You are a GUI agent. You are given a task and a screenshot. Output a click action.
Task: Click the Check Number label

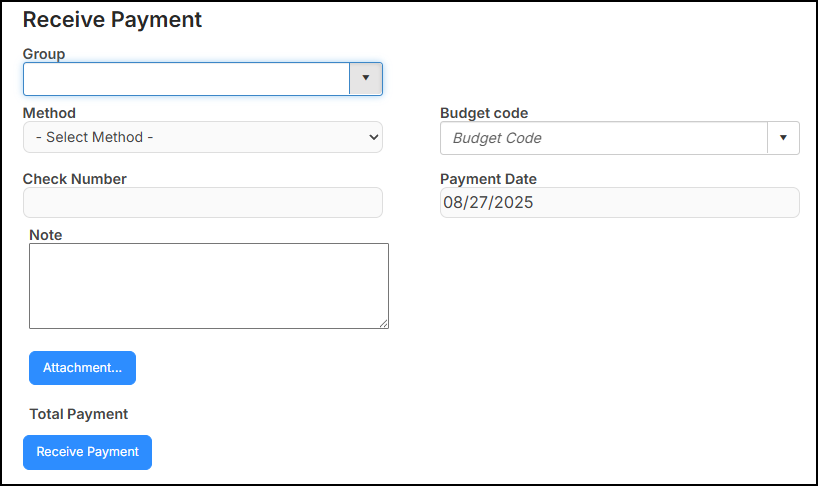pos(75,179)
